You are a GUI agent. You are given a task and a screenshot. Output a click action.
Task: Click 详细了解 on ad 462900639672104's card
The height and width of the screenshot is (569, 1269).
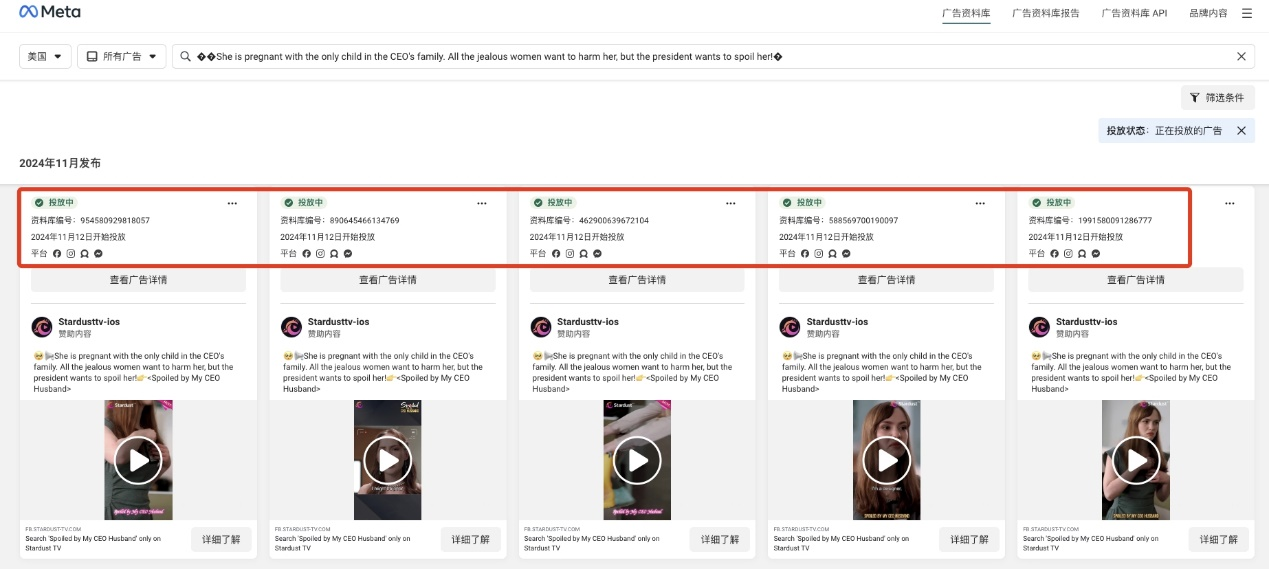point(720,540)
